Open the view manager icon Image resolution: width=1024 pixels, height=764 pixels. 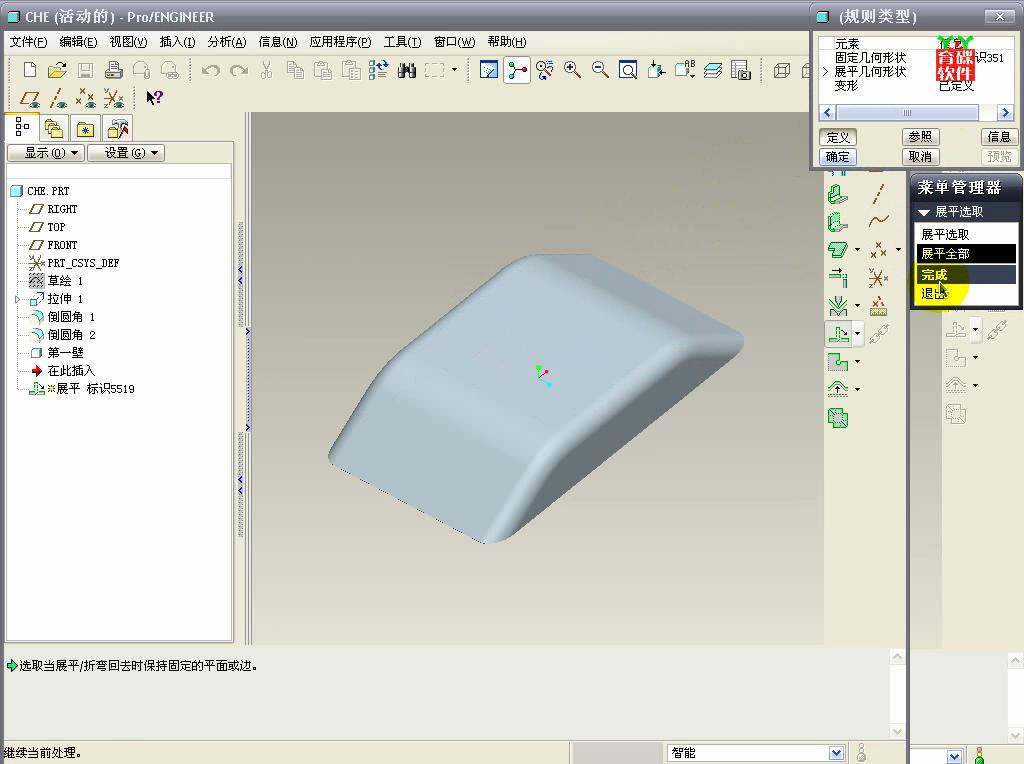[x=741, y=70]
